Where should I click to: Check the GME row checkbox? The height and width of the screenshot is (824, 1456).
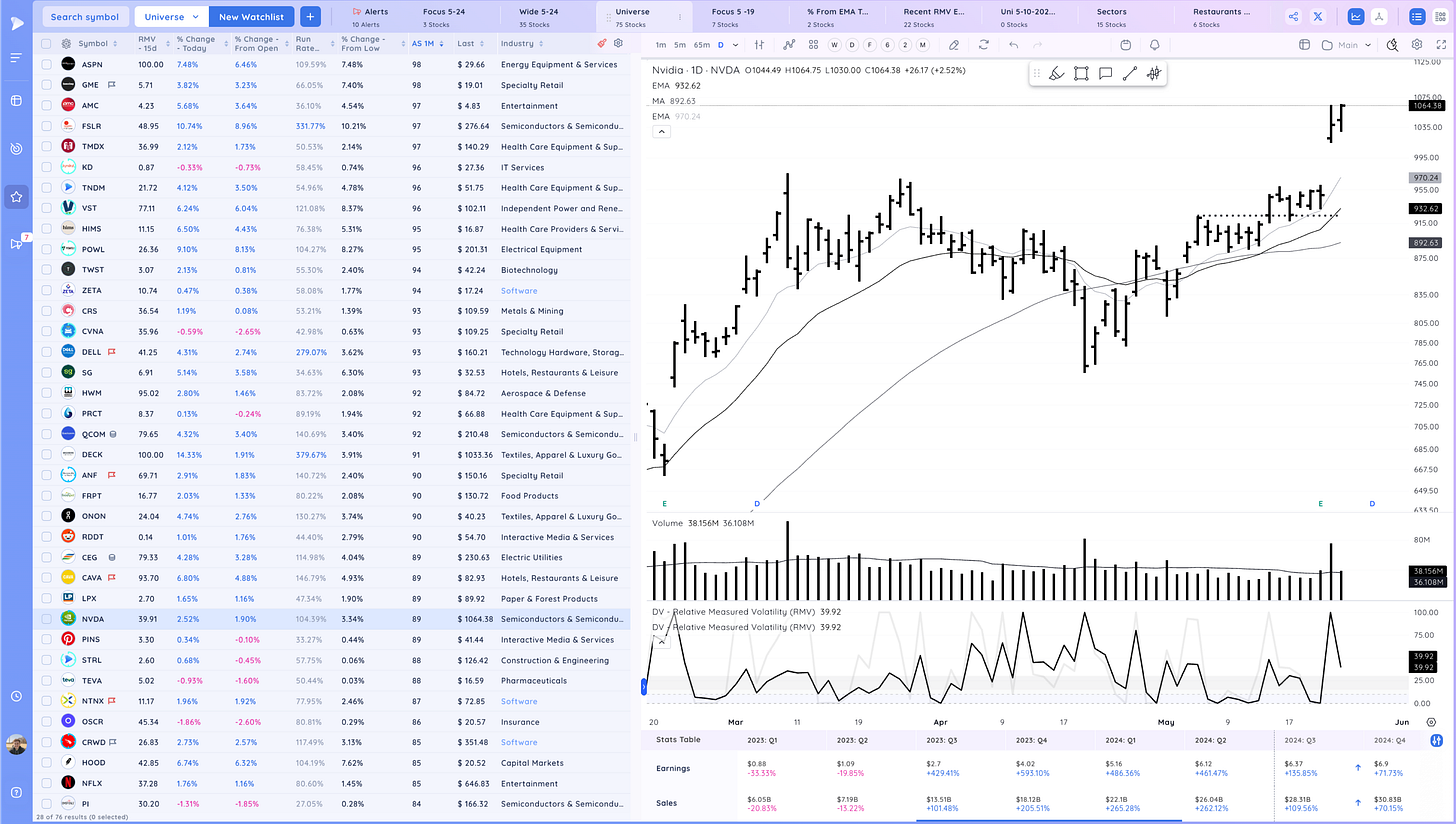tap(46, 85)
